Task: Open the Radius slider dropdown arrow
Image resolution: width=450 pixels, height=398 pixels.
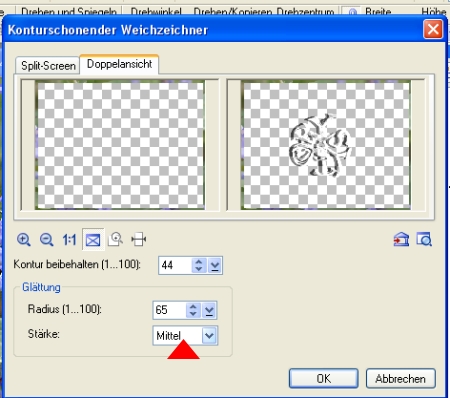Action: coord(209,310)
